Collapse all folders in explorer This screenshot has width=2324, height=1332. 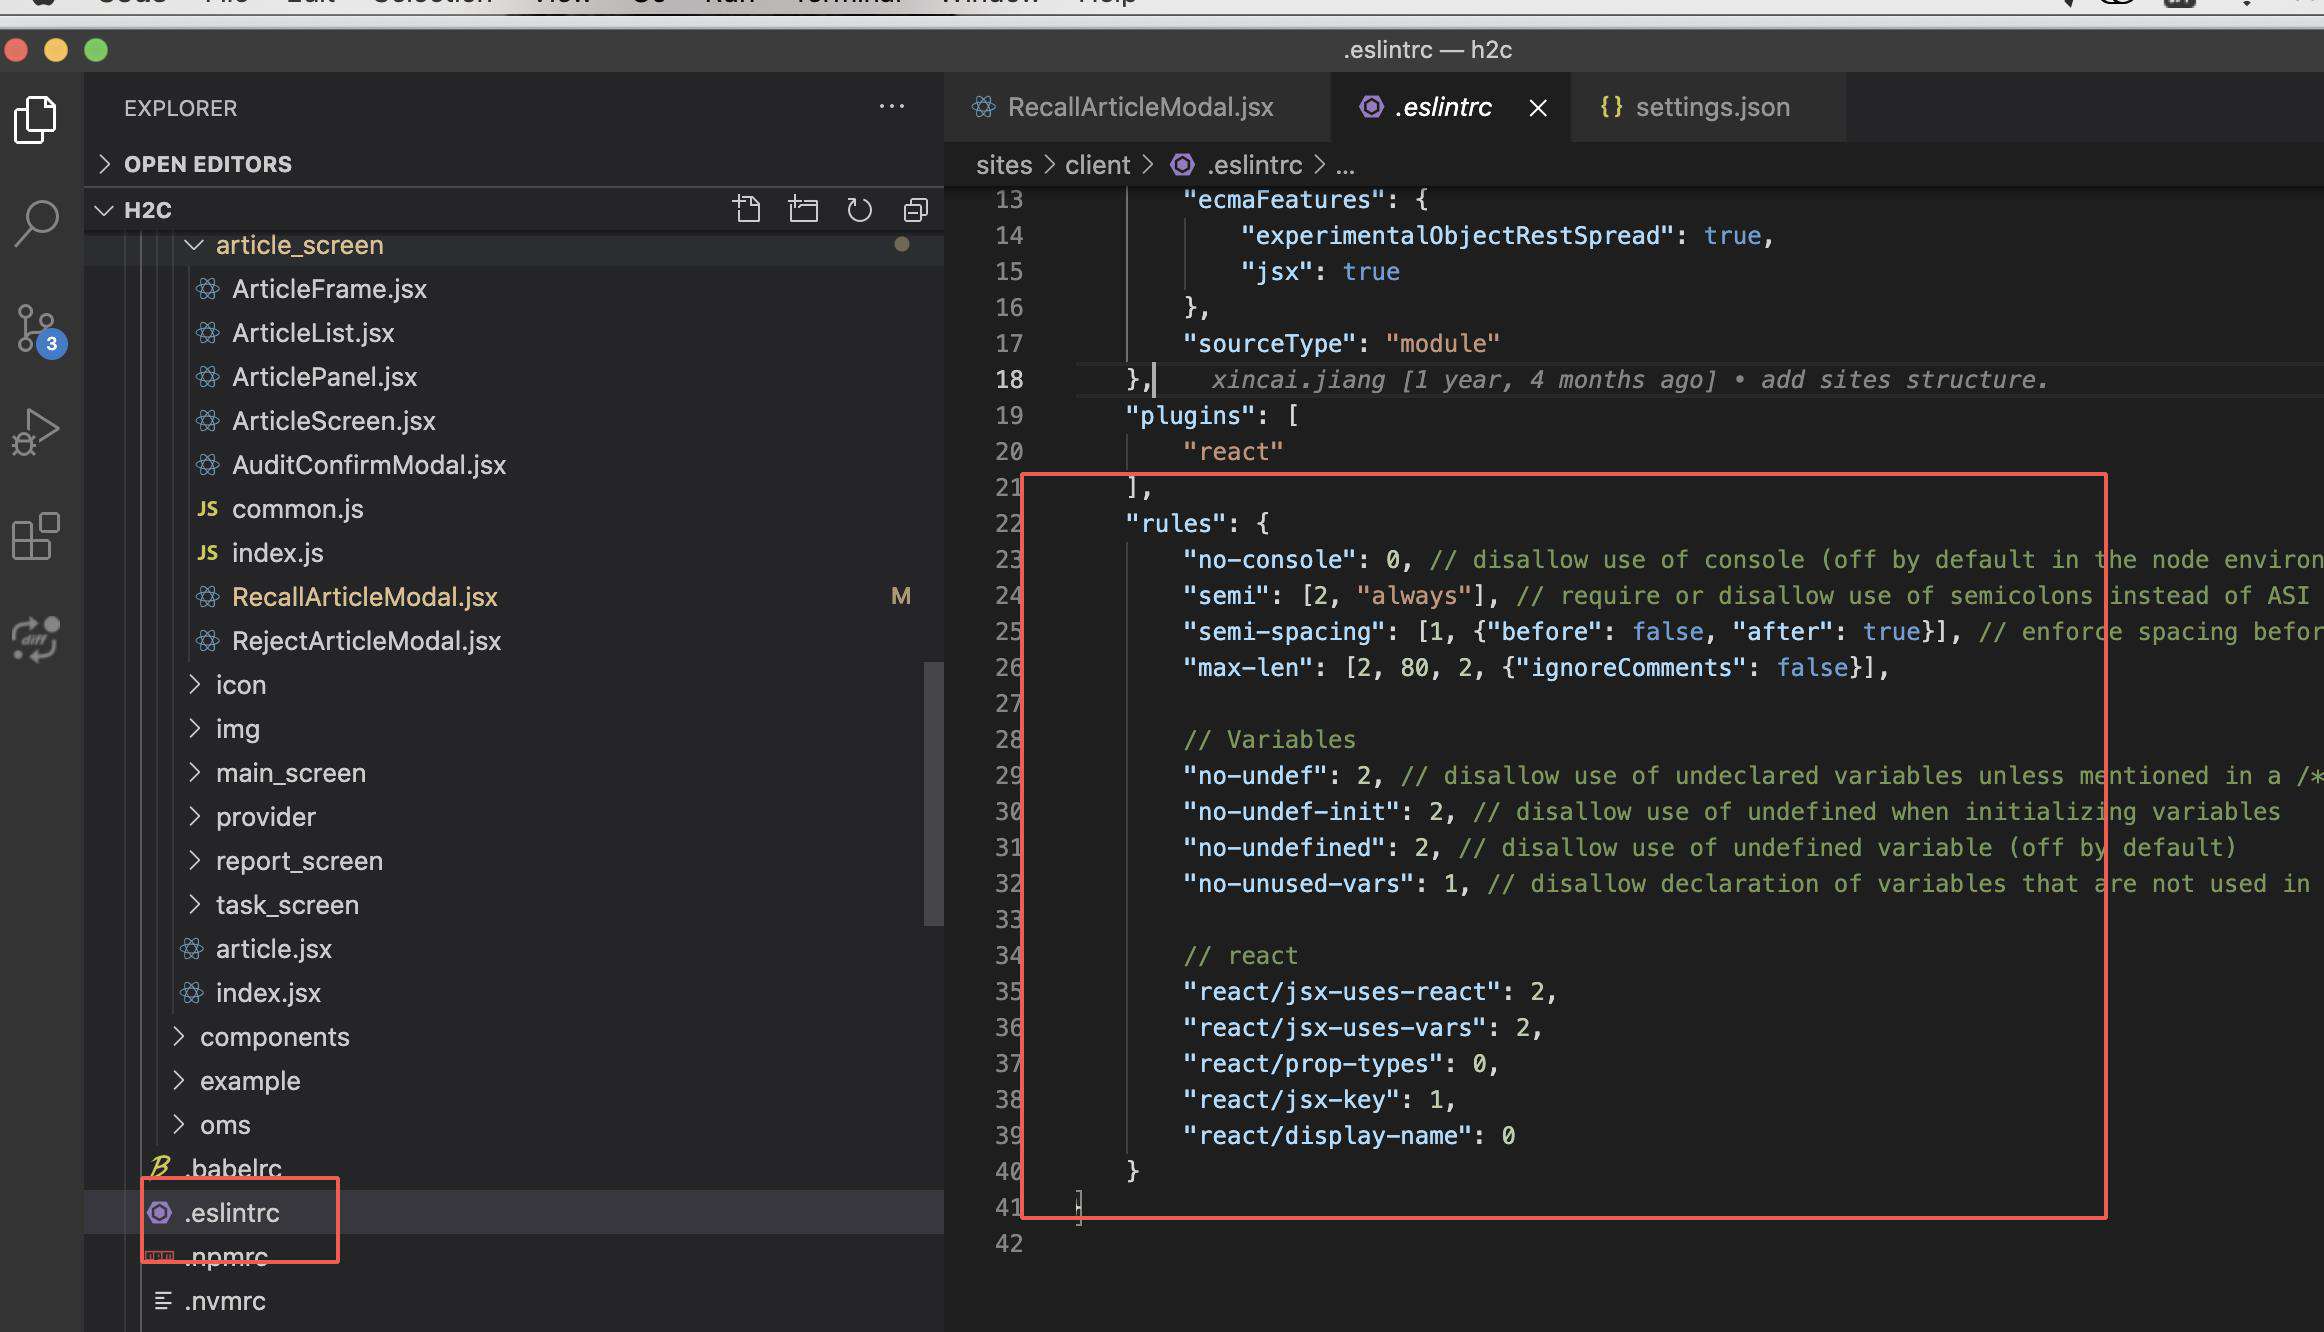click(x=915, y=209)
